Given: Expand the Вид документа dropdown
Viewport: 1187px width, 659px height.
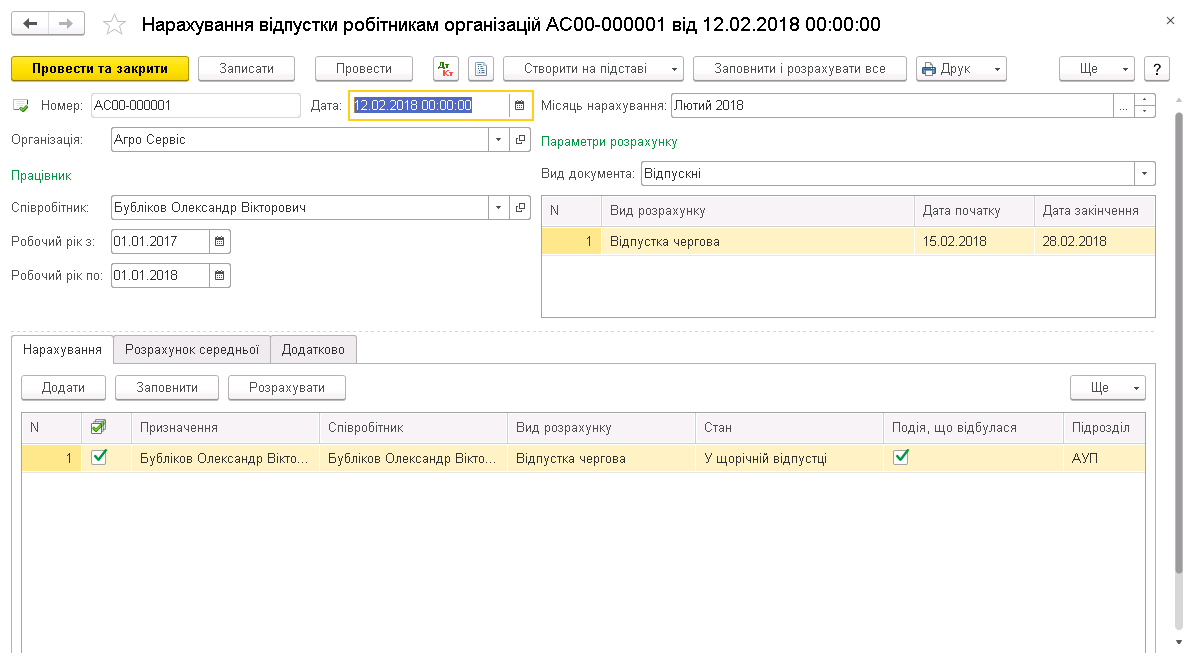Looking at the screenshot, I should [1144, 174].
